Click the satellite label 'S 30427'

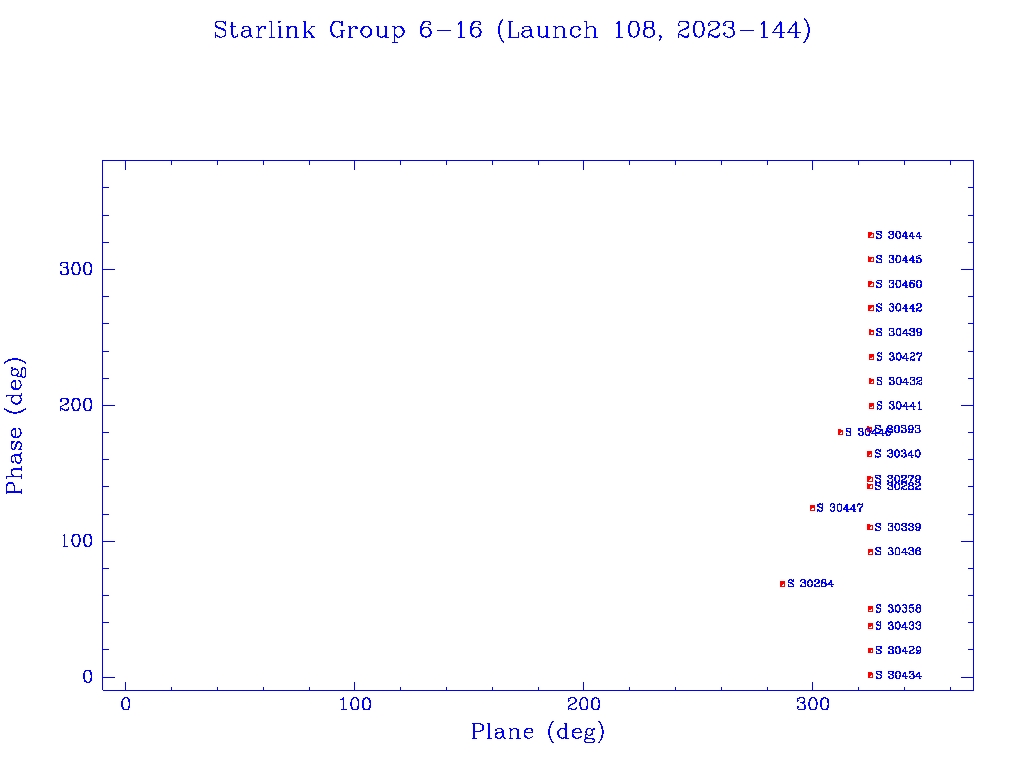pyautogui.click(x=899, y=357)
